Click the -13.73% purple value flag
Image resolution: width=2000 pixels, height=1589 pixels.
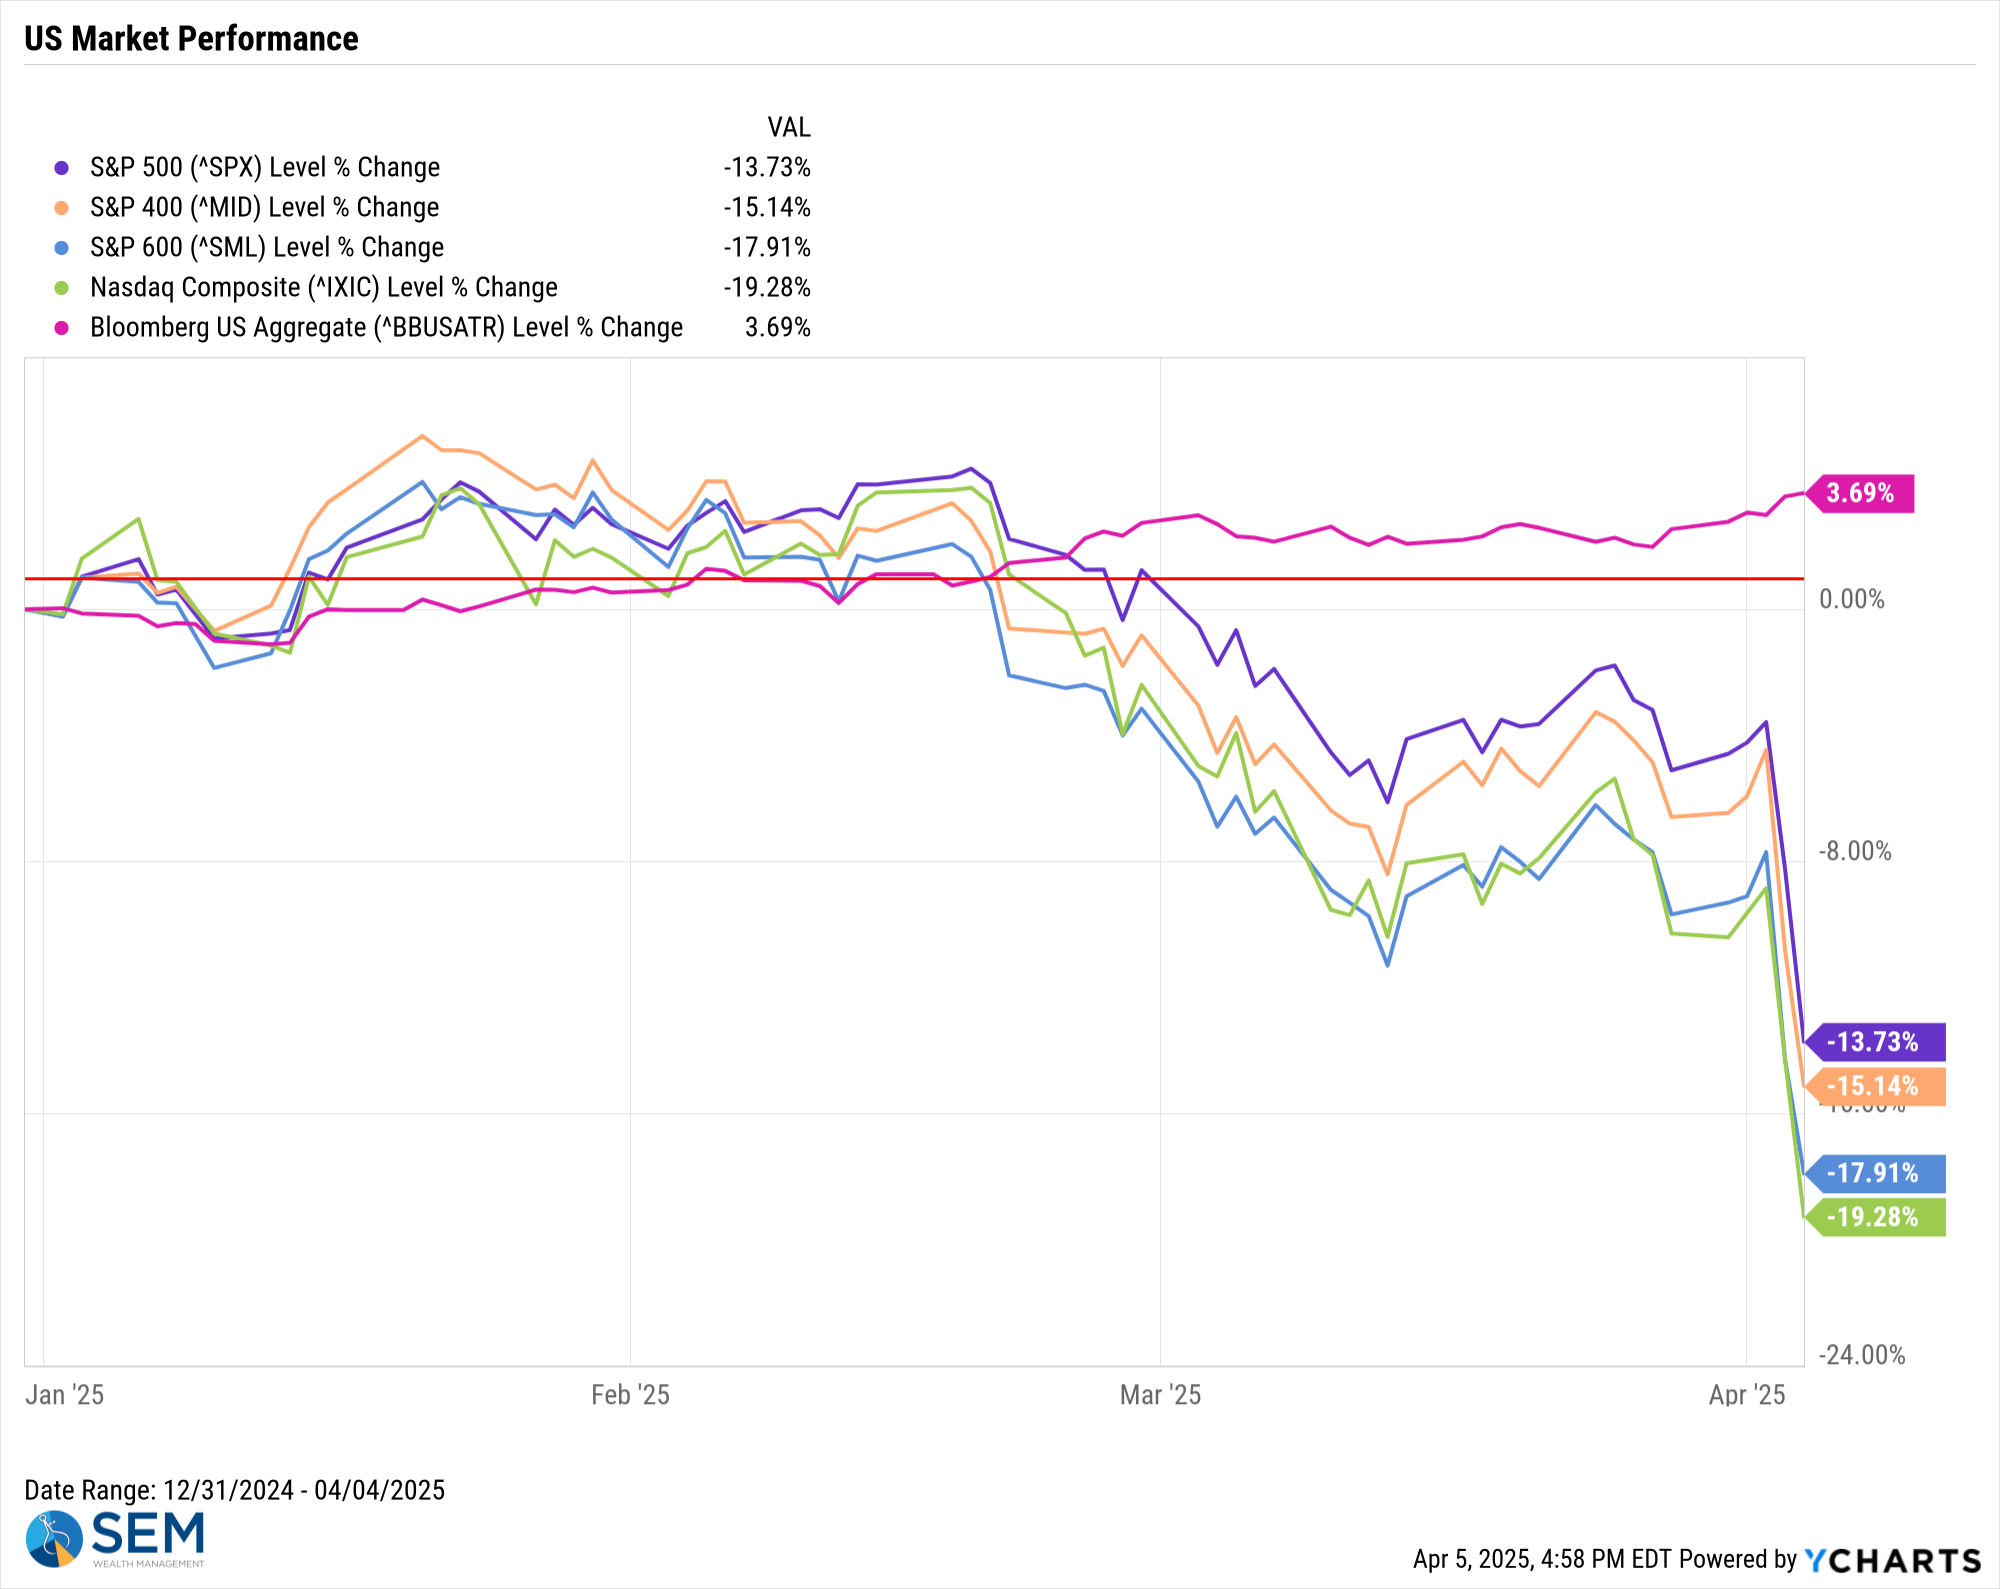pos(1875,1042)
